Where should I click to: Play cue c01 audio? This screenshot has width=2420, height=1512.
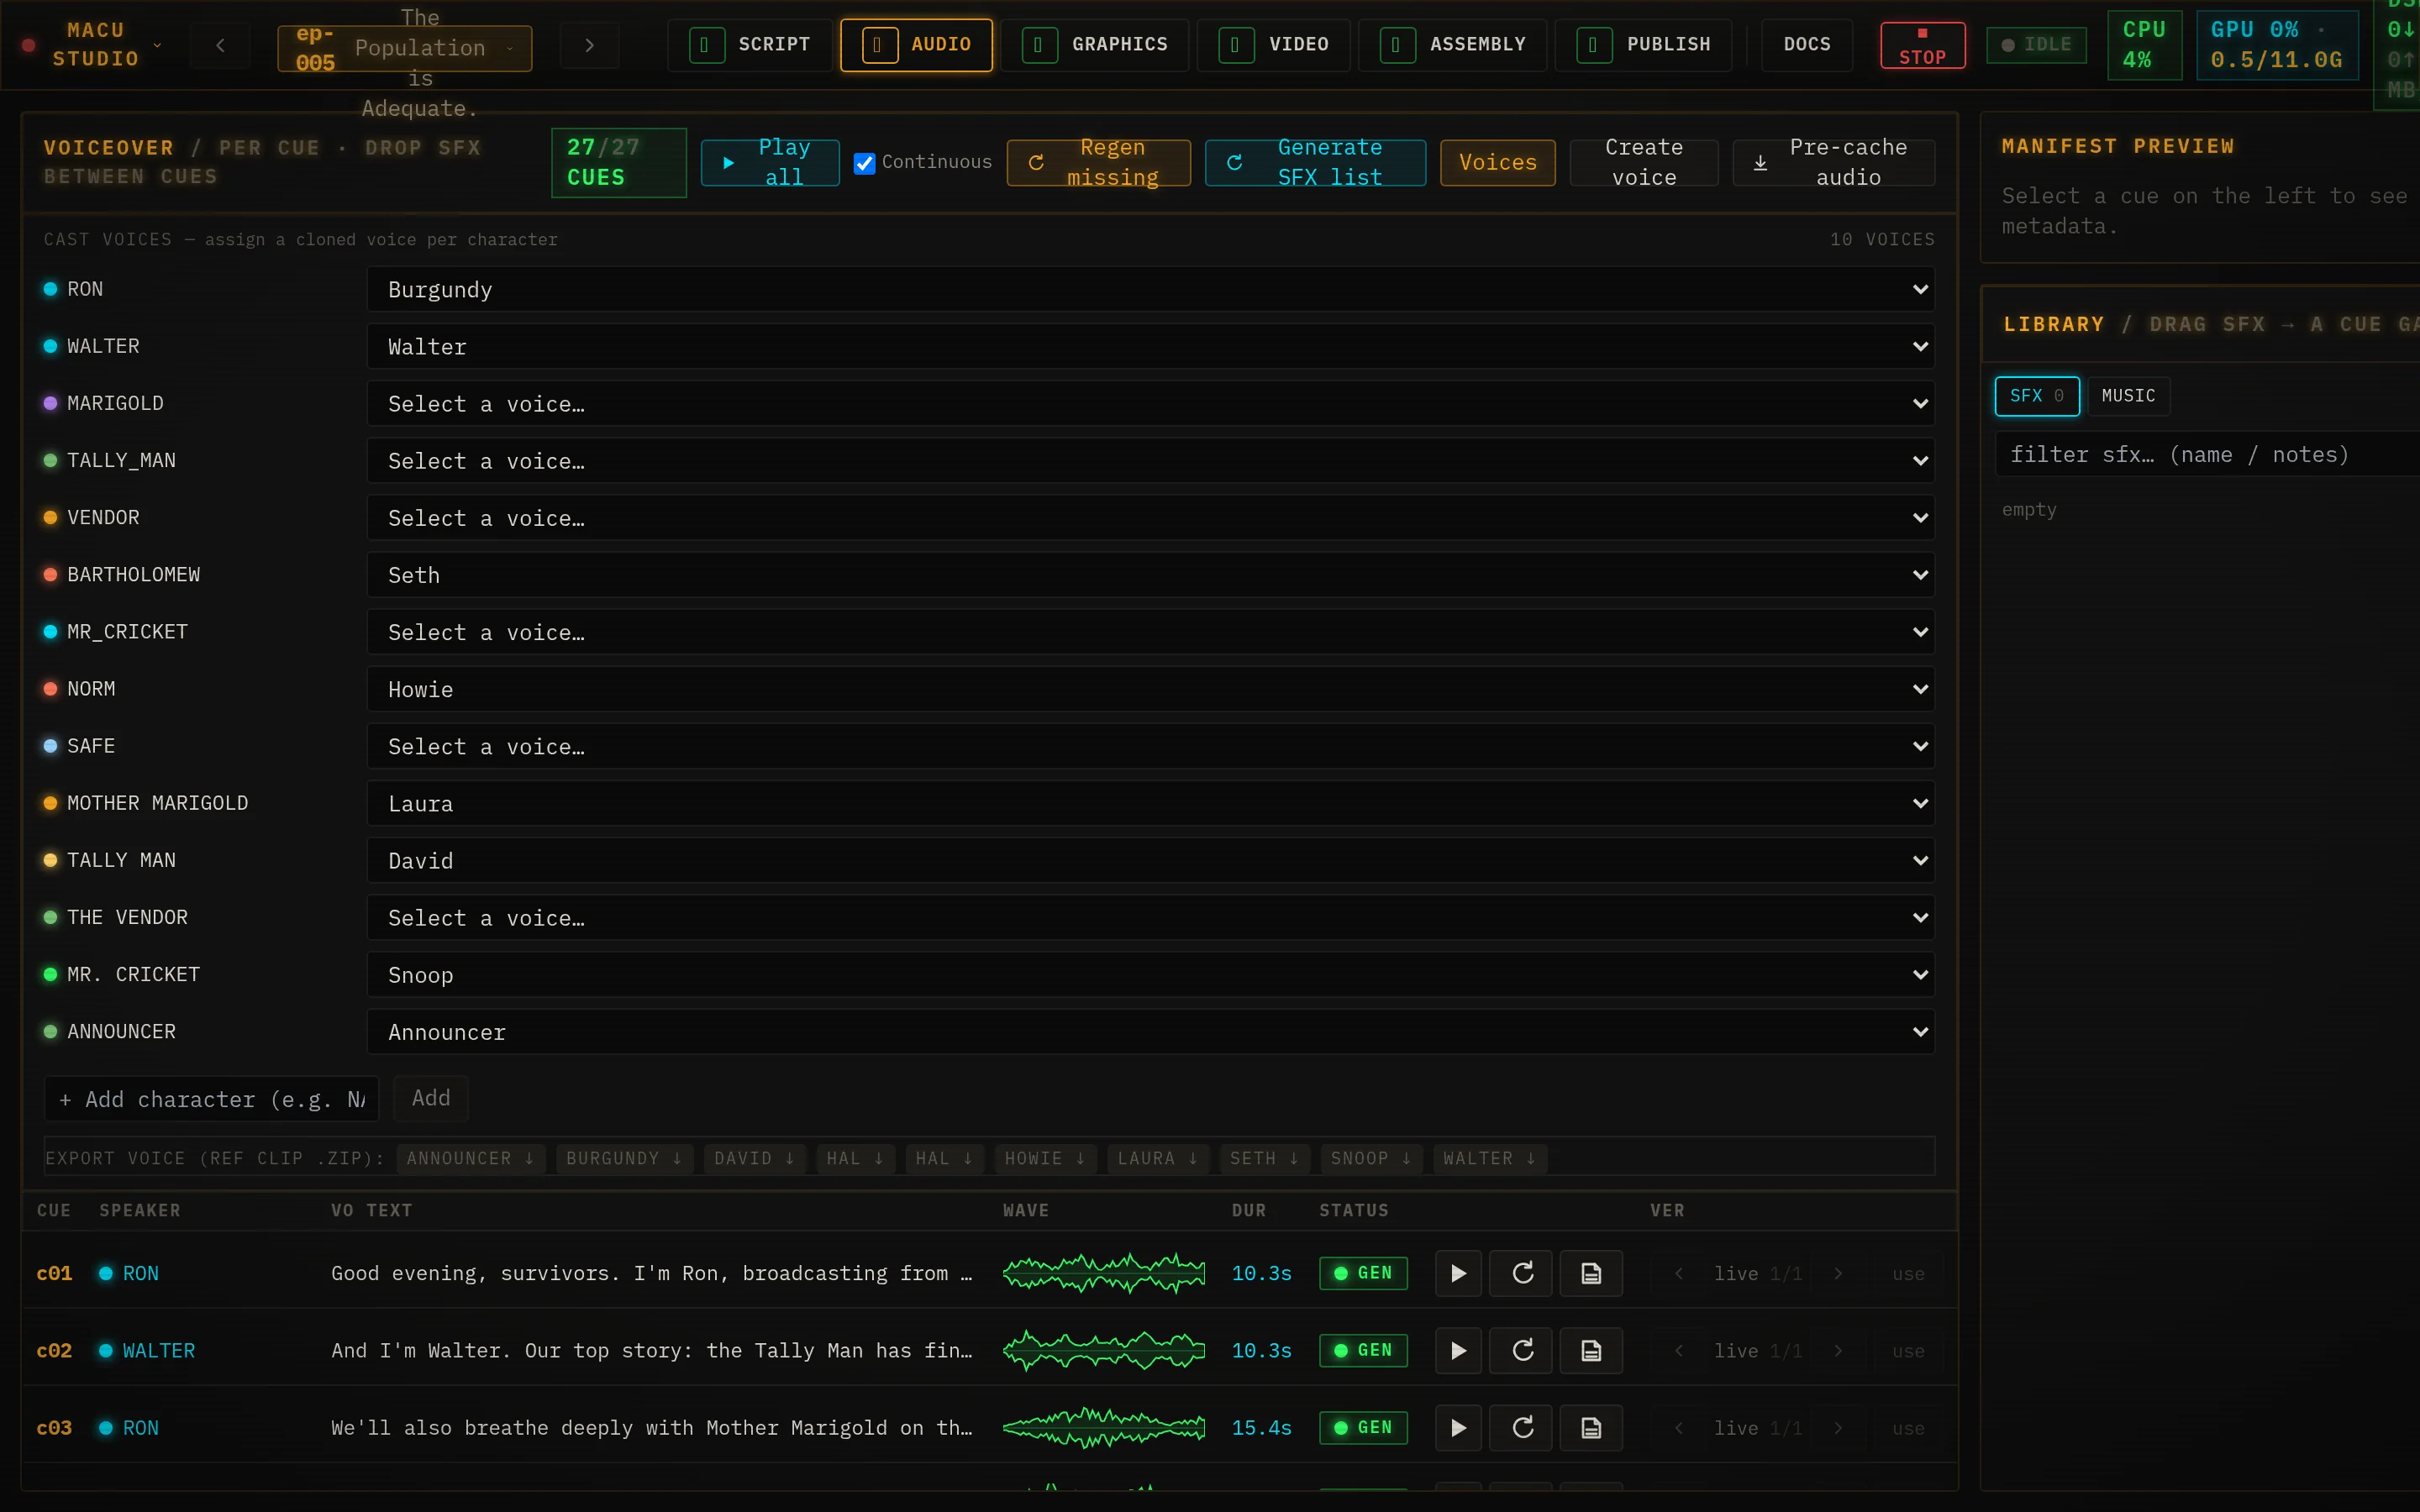[1458, 1273]
